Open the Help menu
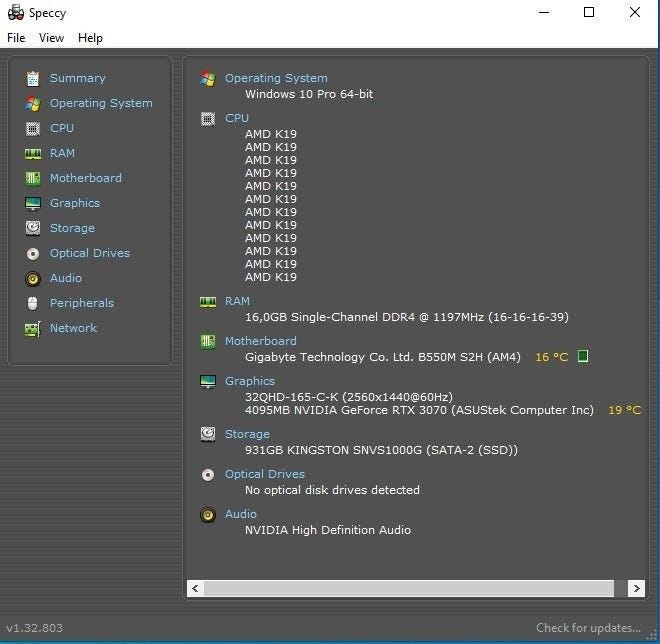The height and width of the screenshot is (644, 660). click(90, 38)
